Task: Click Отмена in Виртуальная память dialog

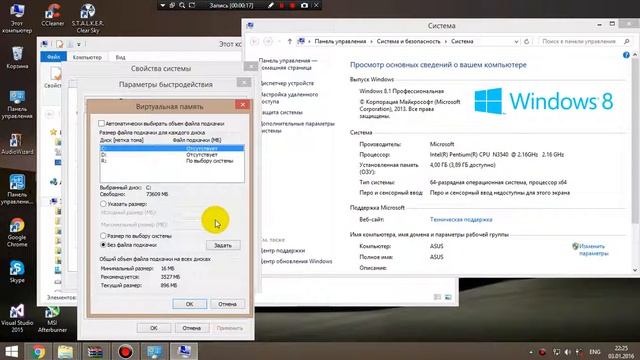Action: coord(227,304)
